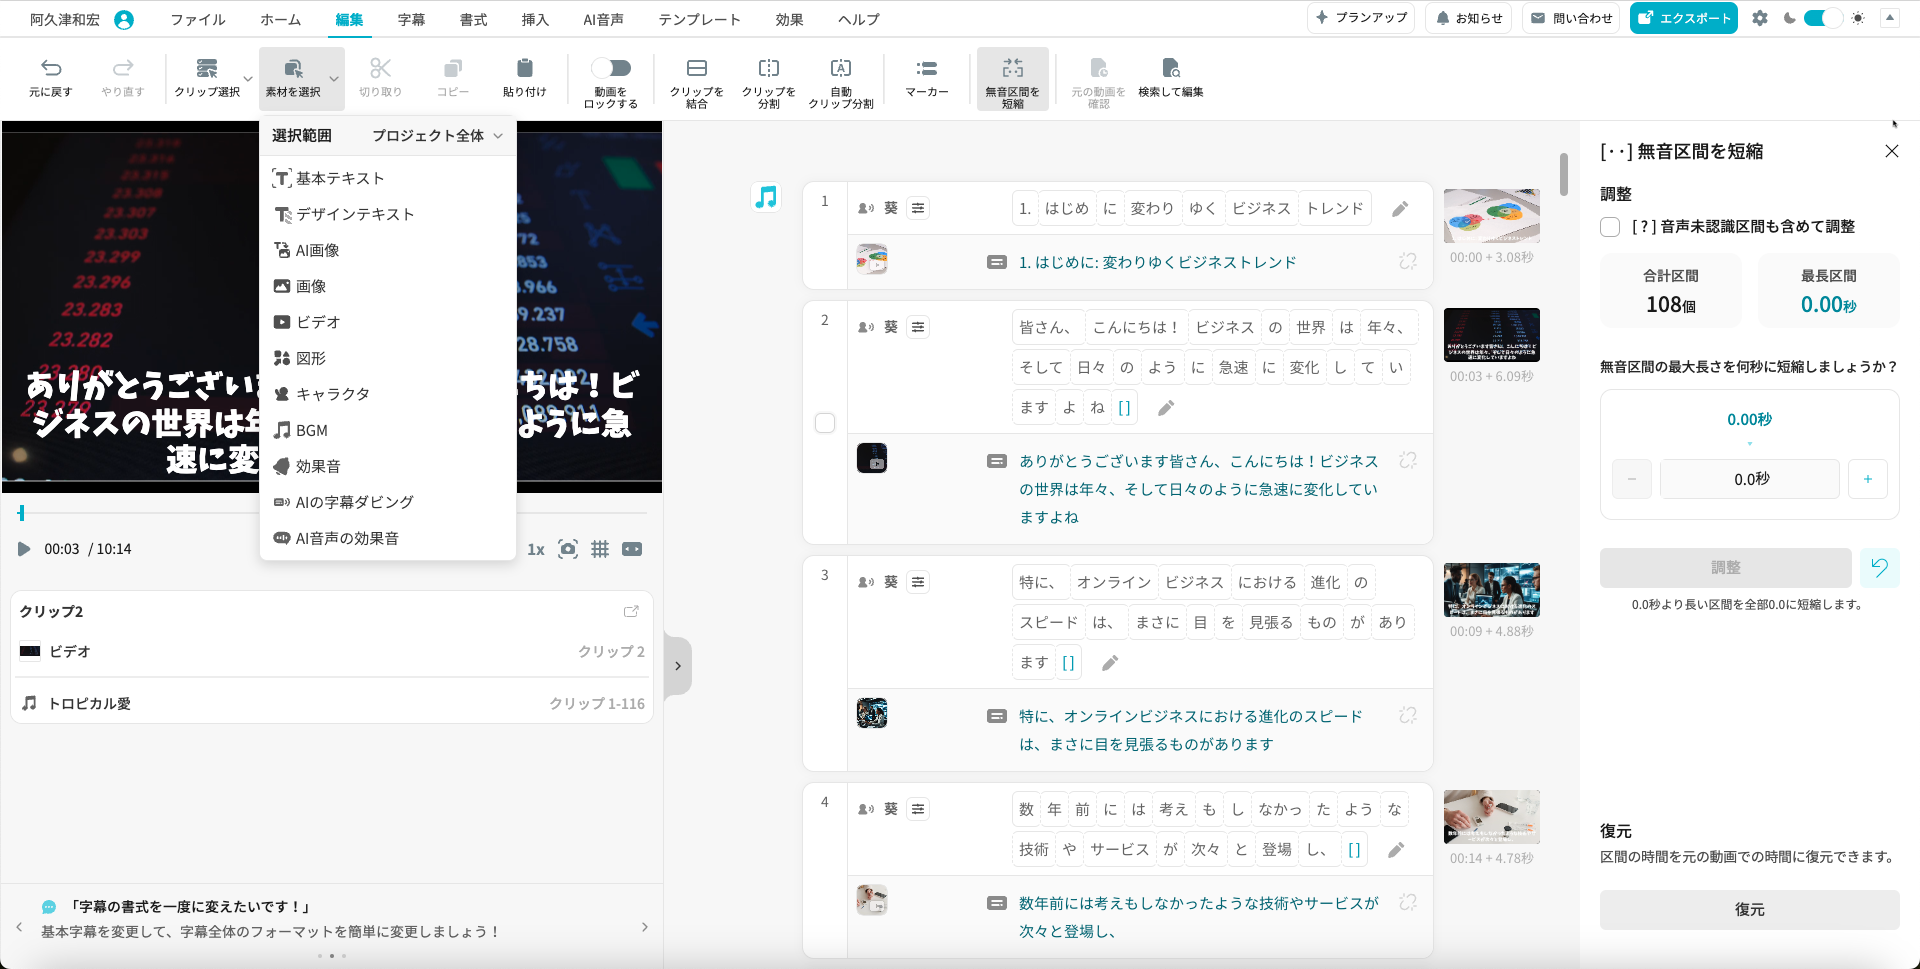Open search and edit (検索して編集)
1920x969 pixels.
pos(1171,77)
